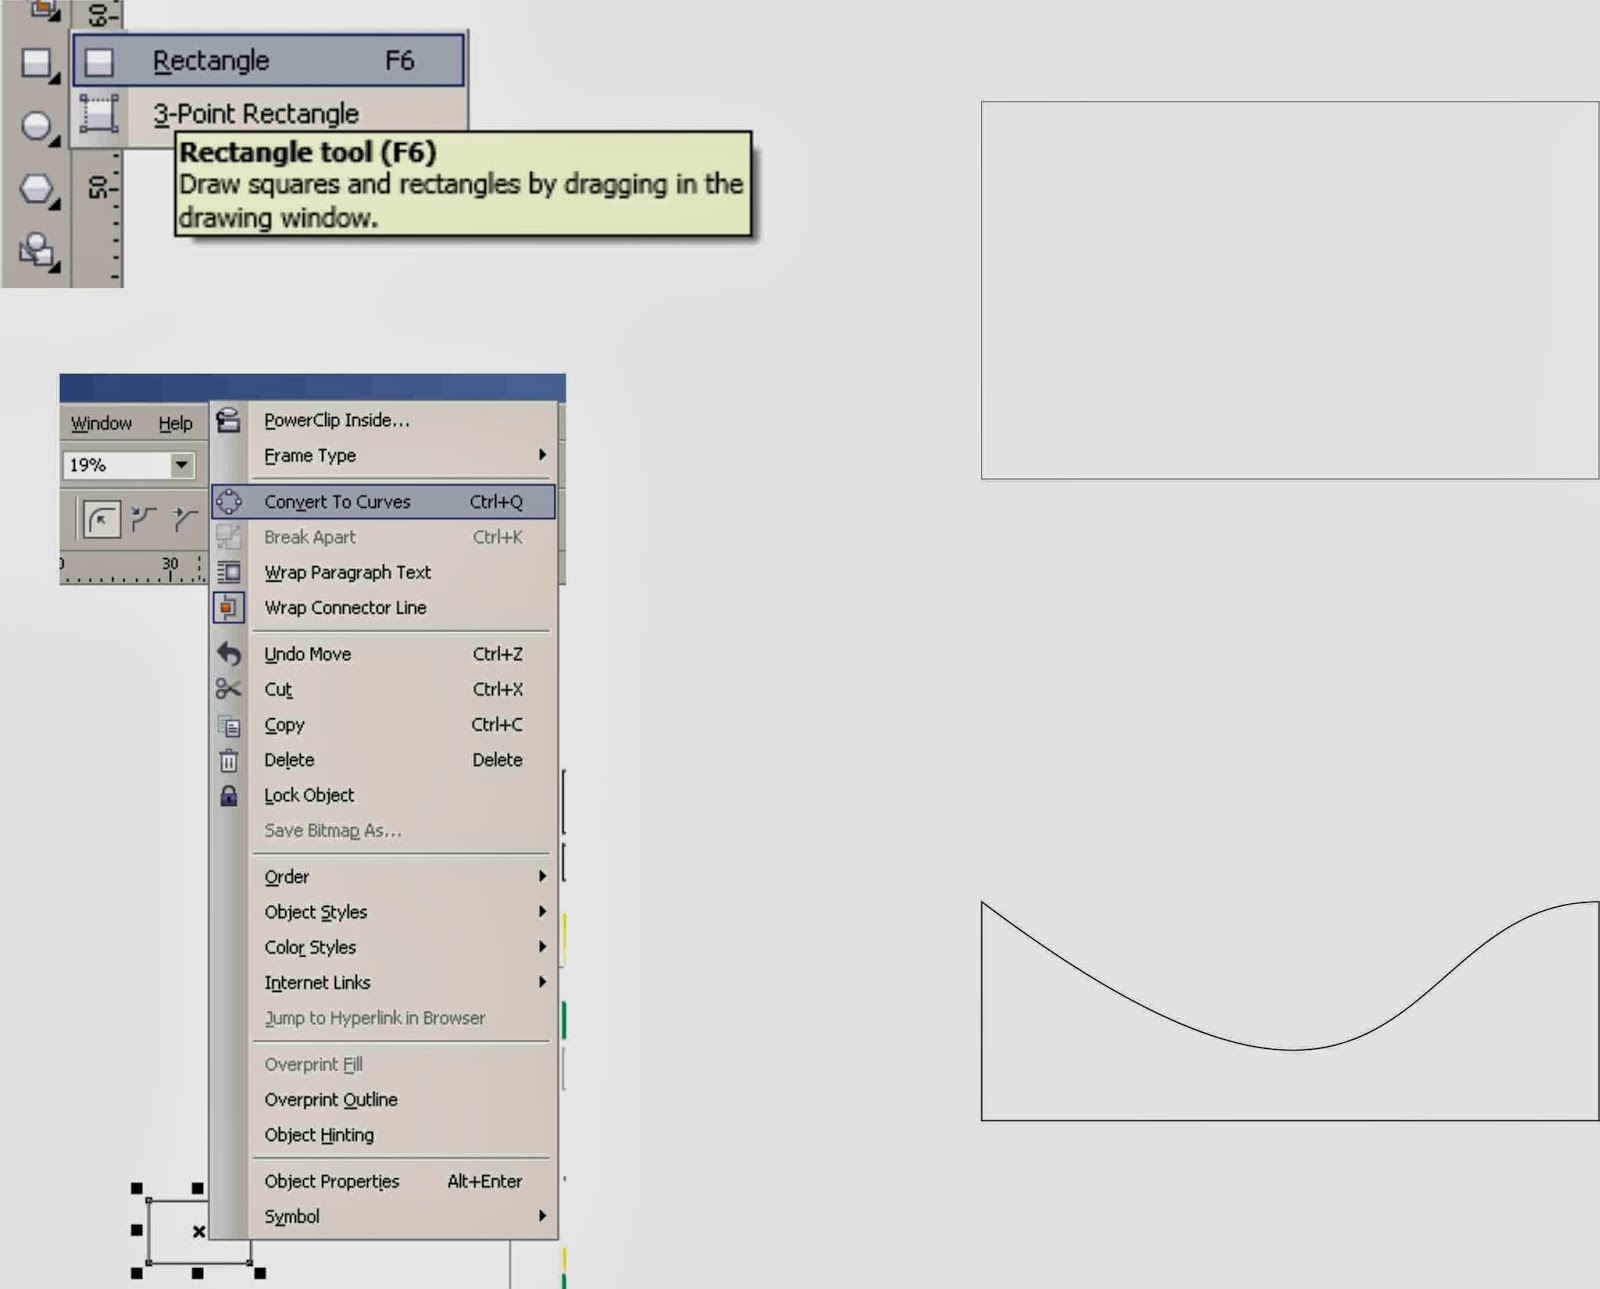Enable the Round corner button
1600x1289 pixels.
(102, 519)
